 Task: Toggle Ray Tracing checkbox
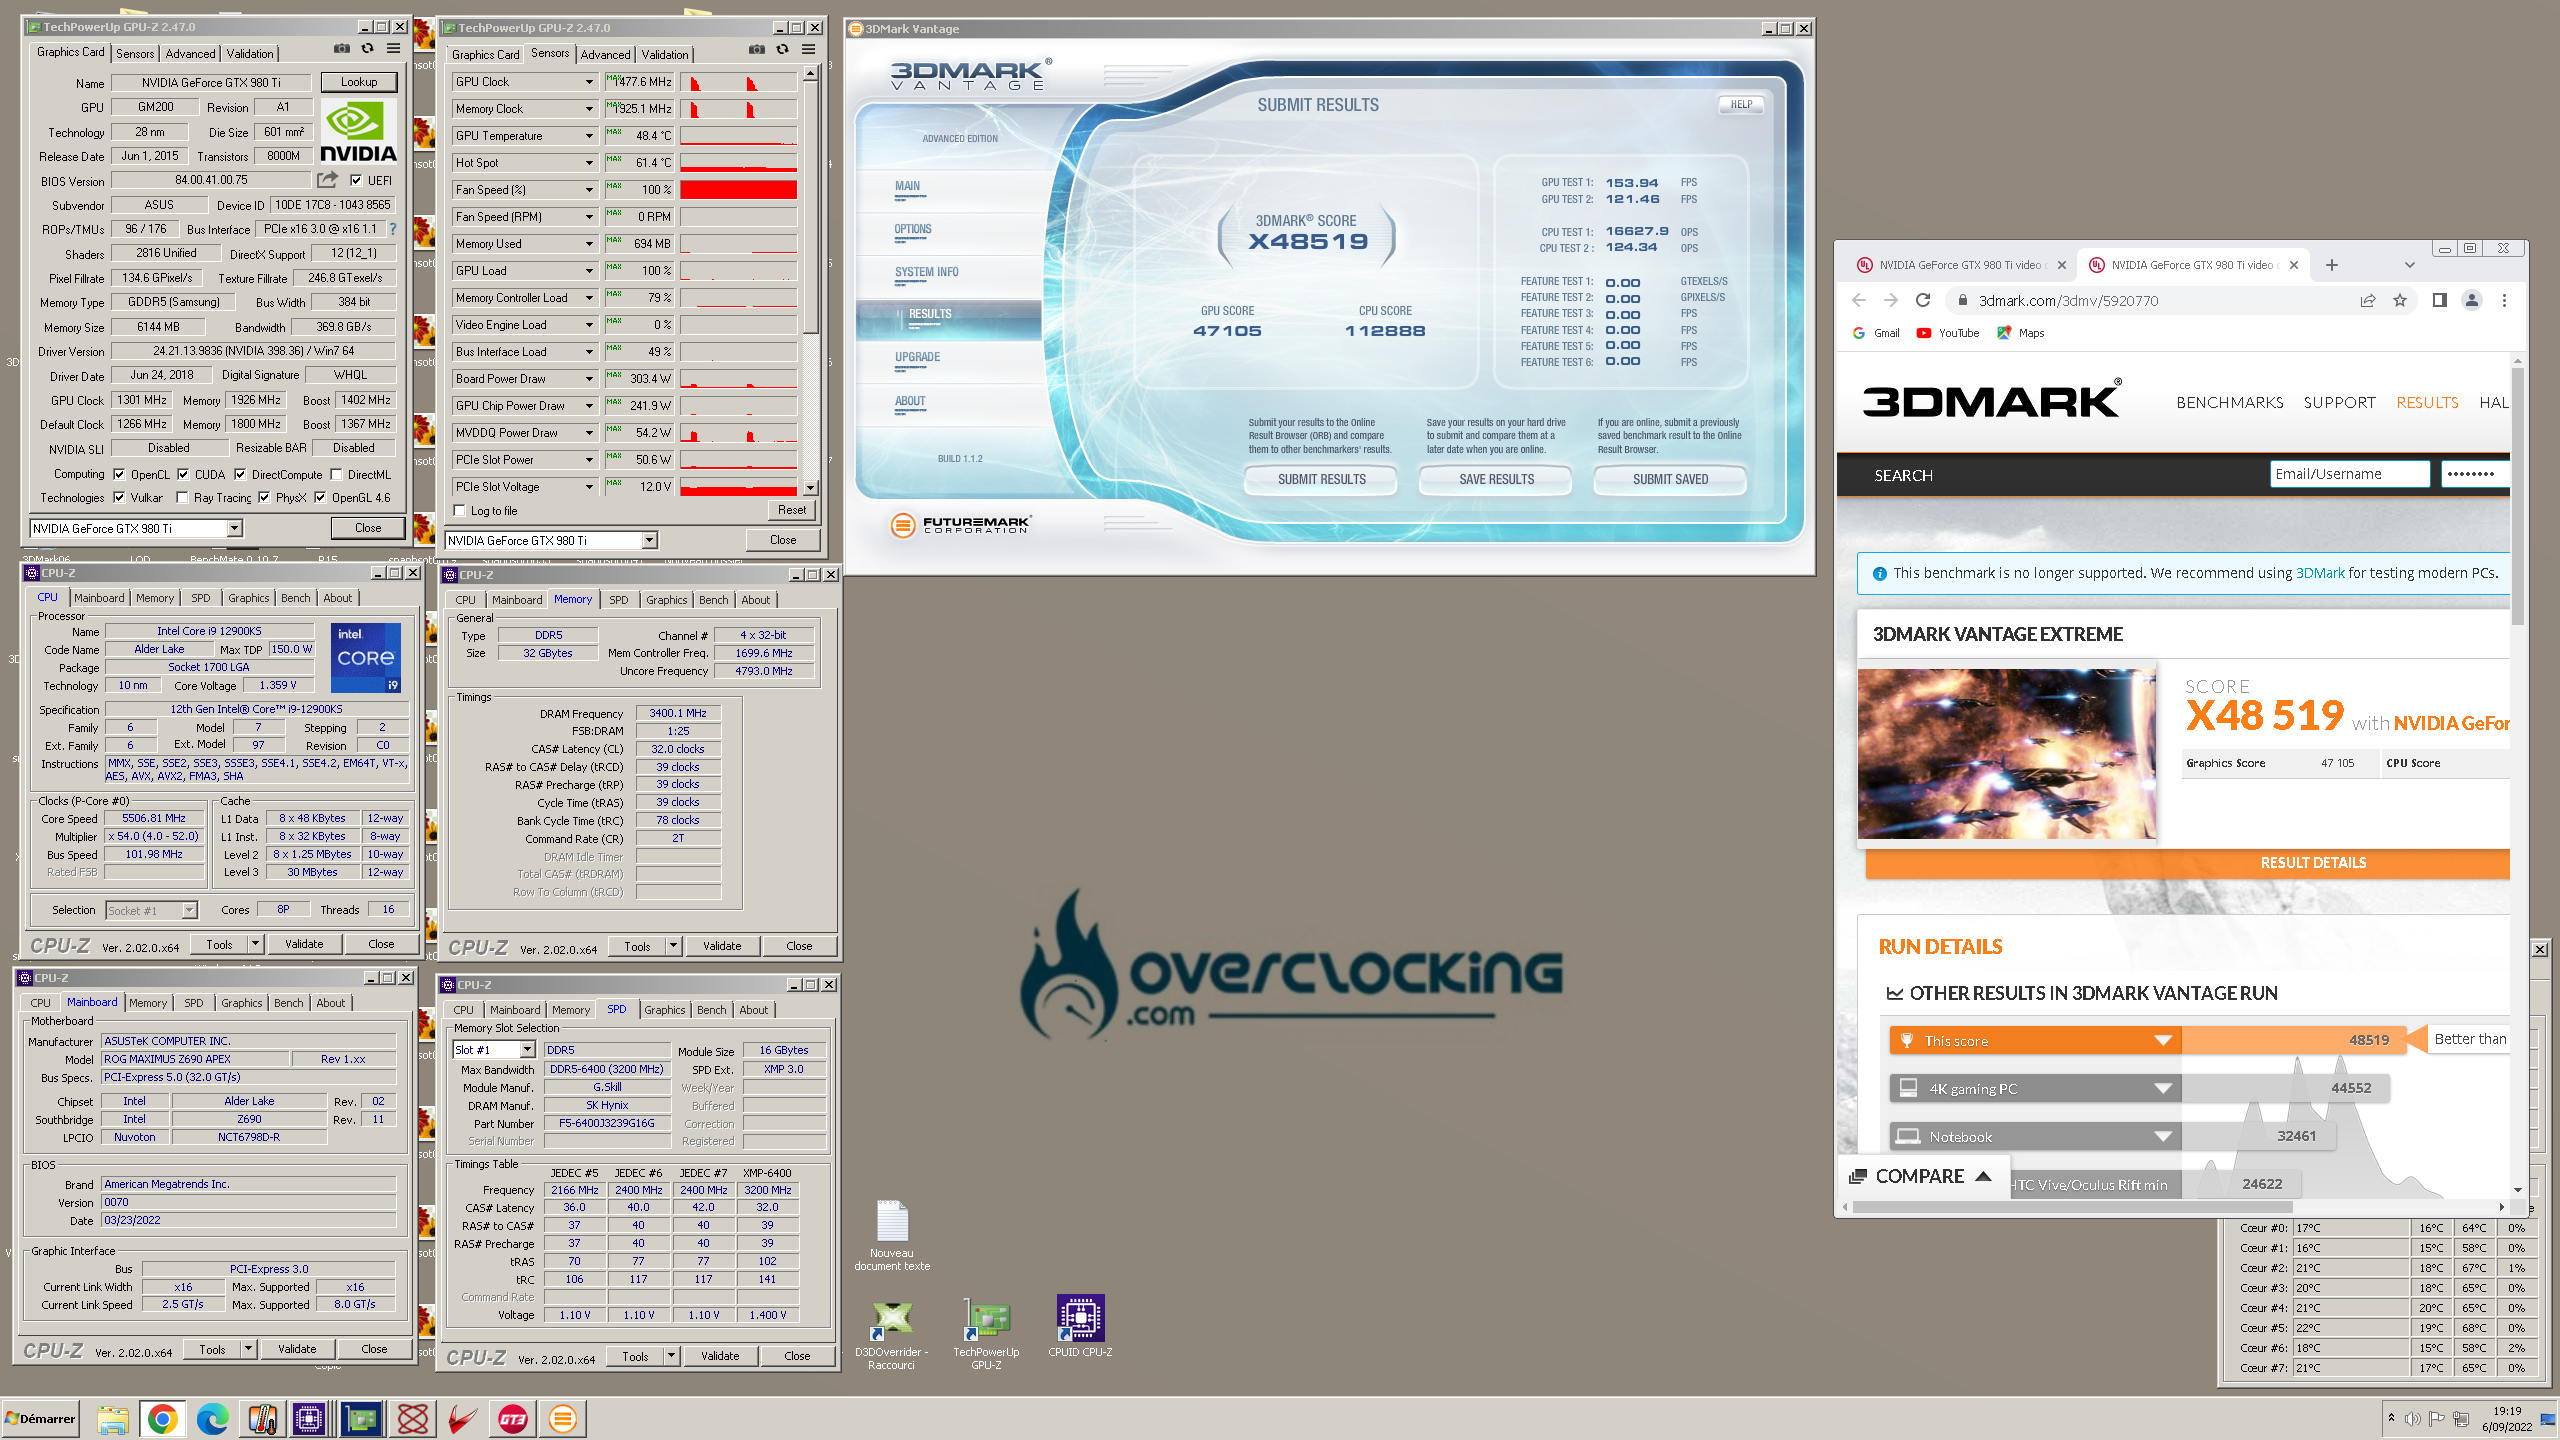pyautogui.click(x=182, y=497)
